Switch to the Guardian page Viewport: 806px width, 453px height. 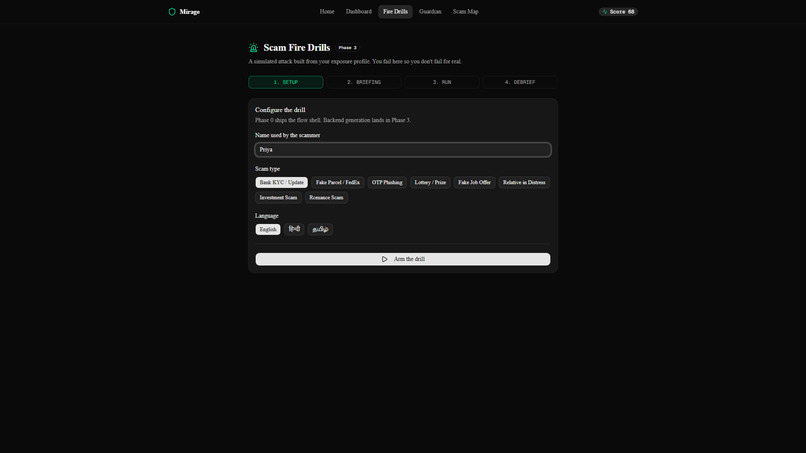(x=430, y=12)
